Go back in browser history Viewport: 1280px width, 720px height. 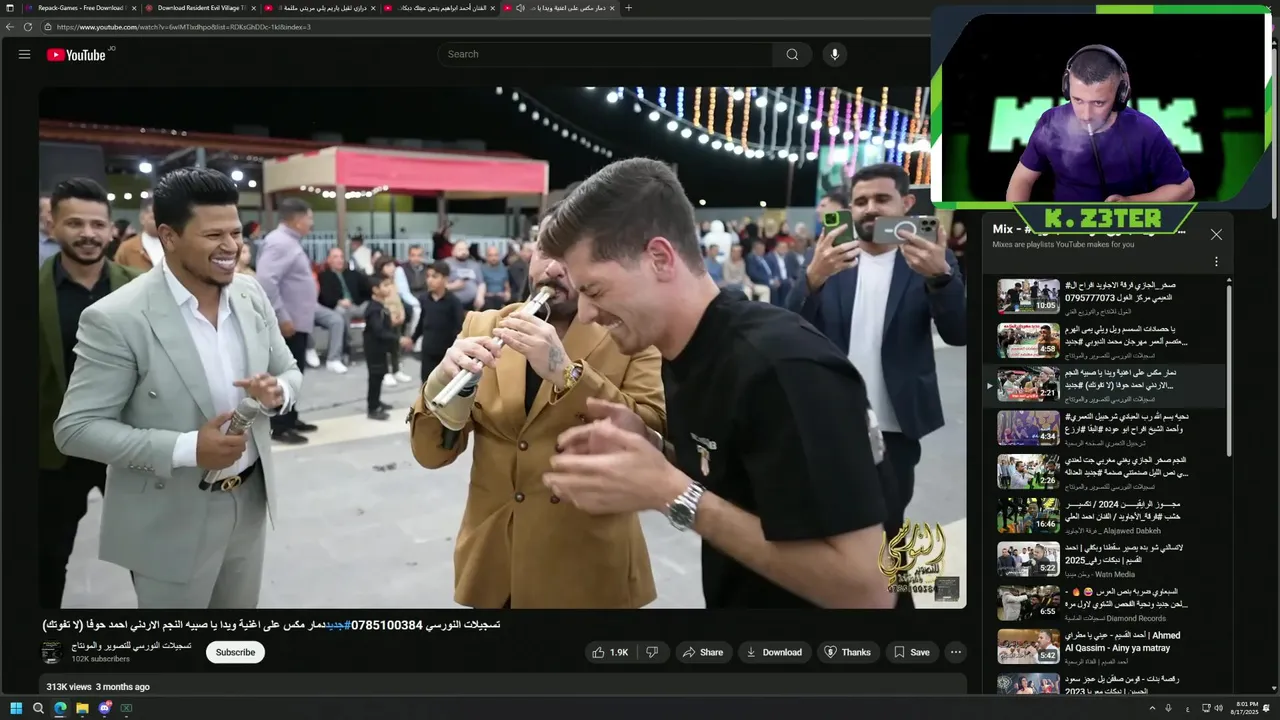click(10, 27)
